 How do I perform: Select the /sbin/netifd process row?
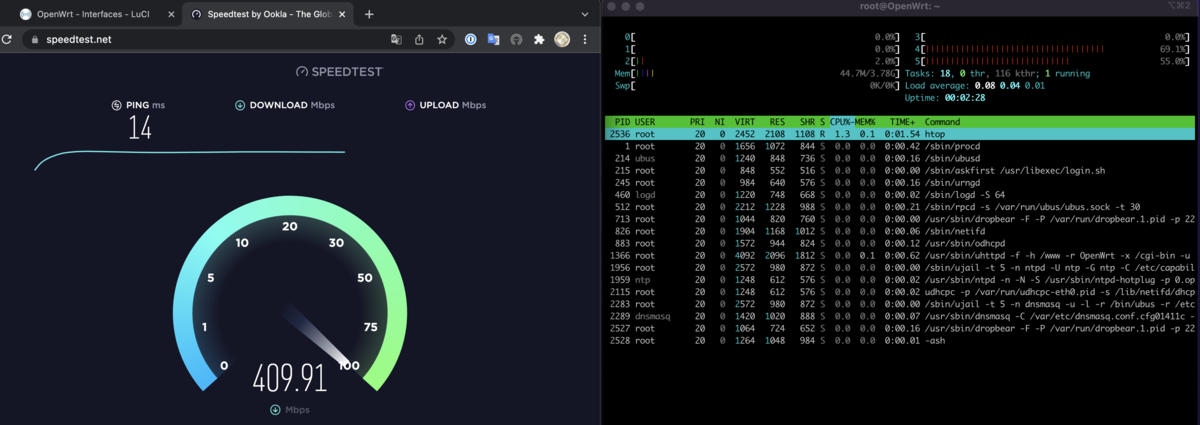[x=900, y=231]
